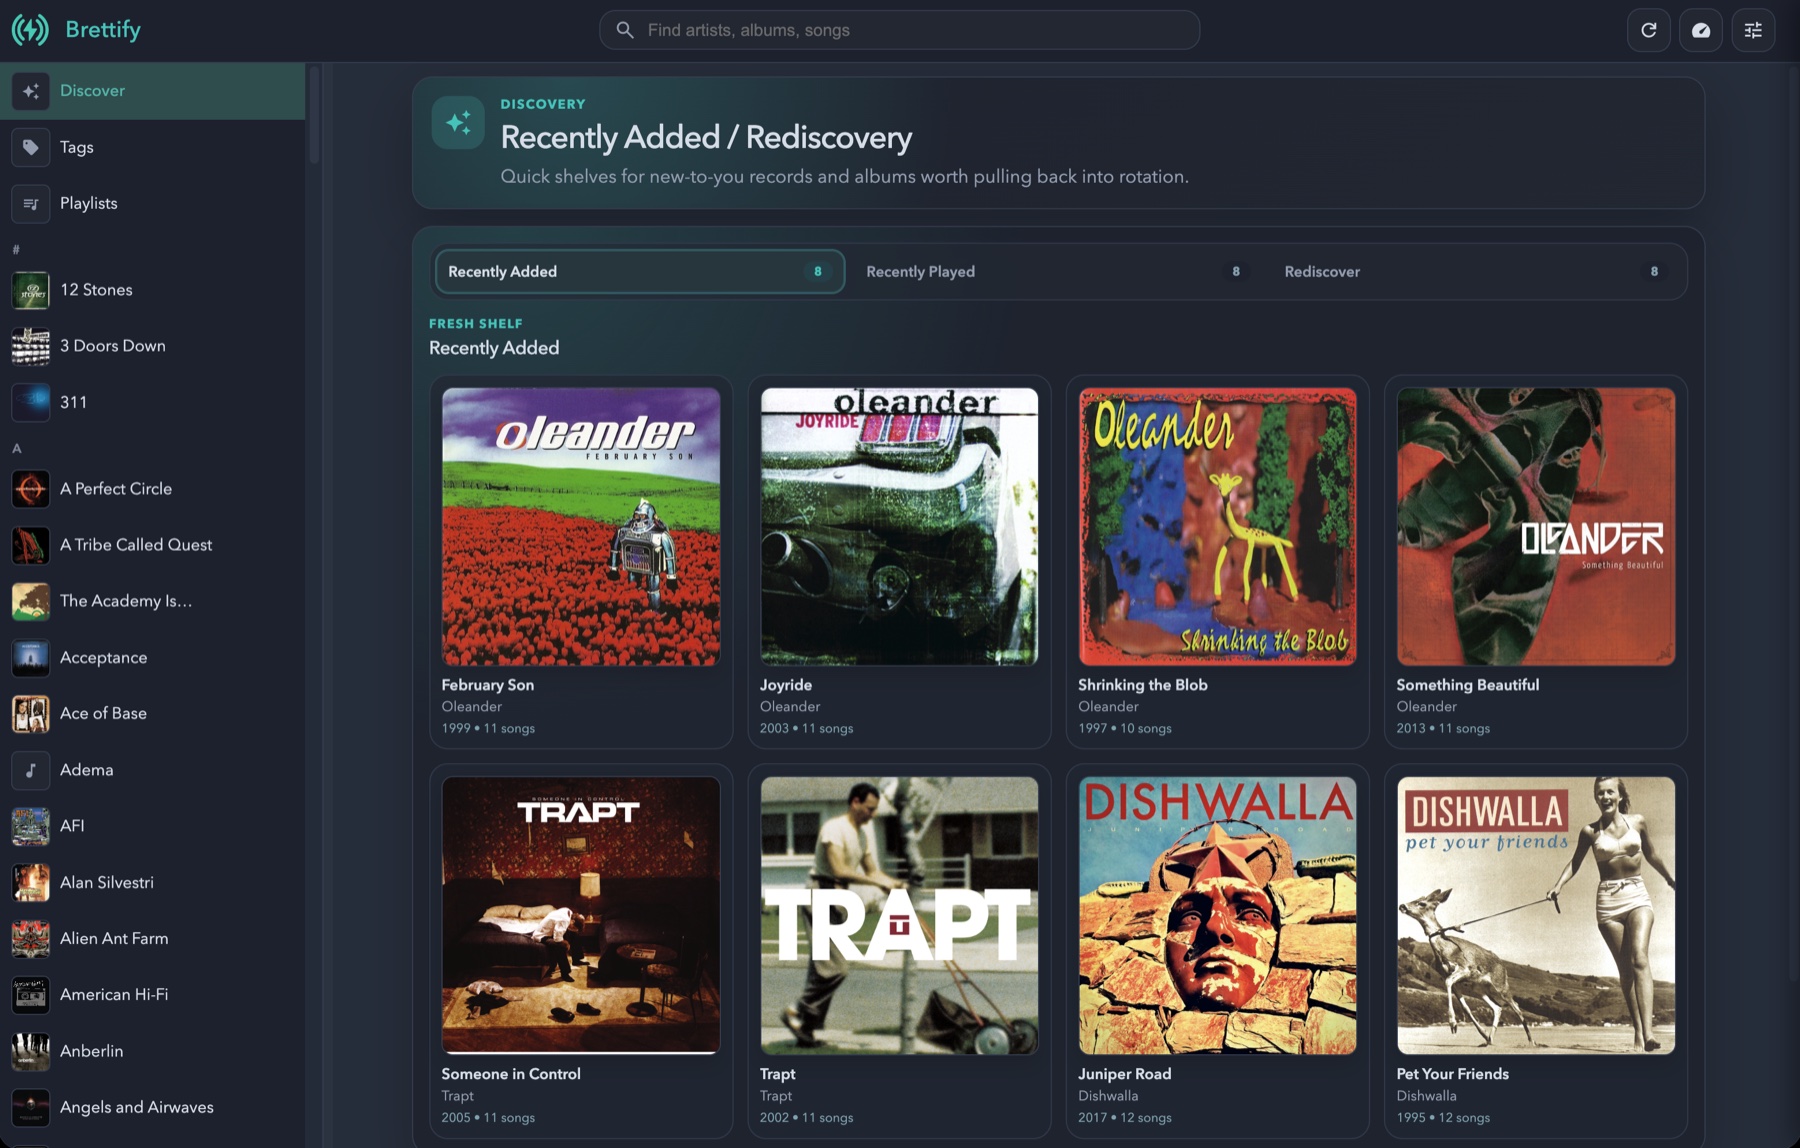Click the Brettify app name

coord(103,30)
